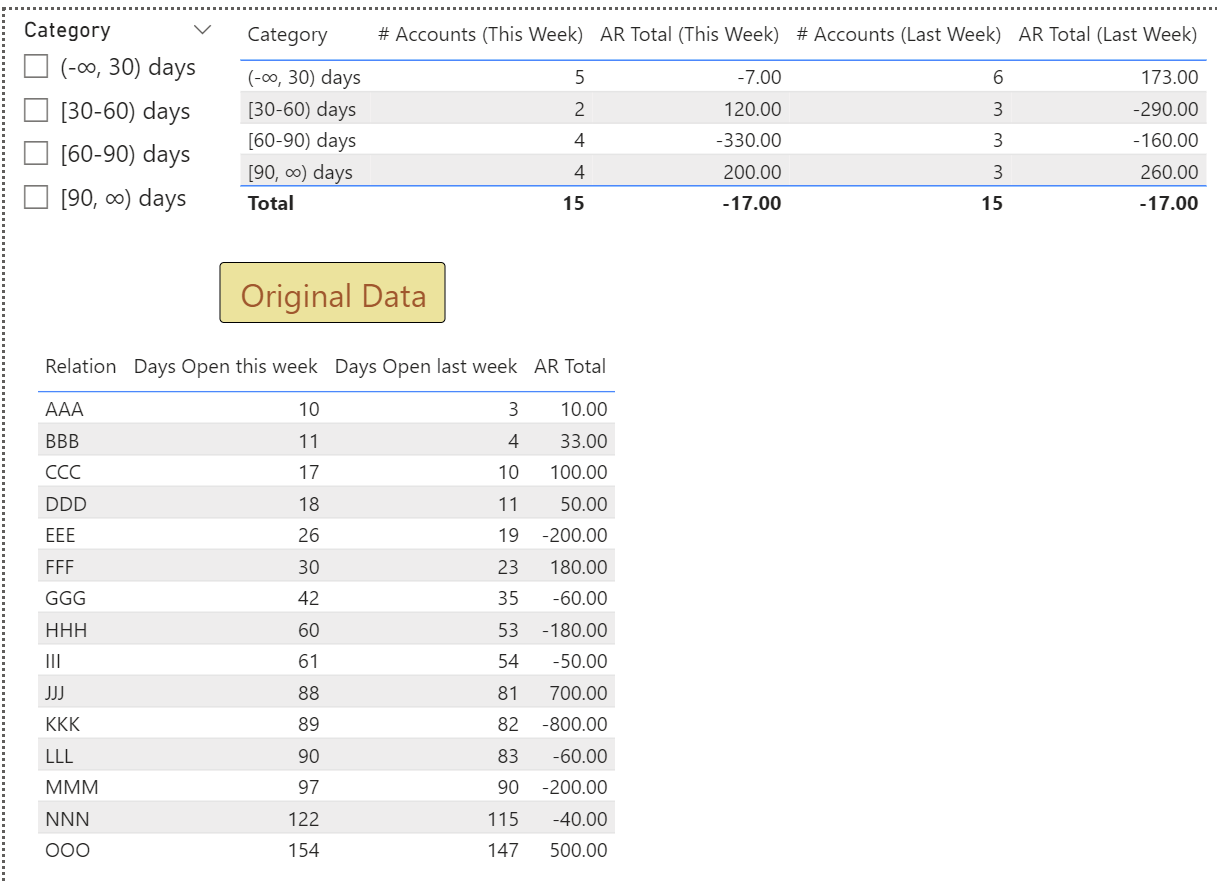This screenshot has height=882, width=1217.
Task: Check the (-∞, 30) days slicer checkbox
Action: tap(36, 67)
